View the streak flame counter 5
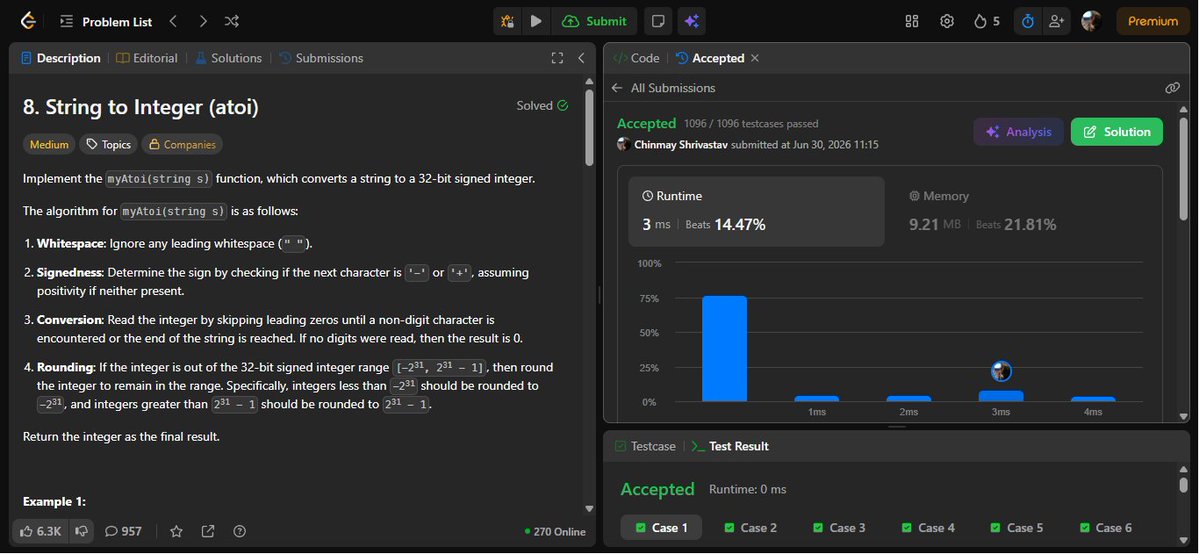 pos(986,21)
